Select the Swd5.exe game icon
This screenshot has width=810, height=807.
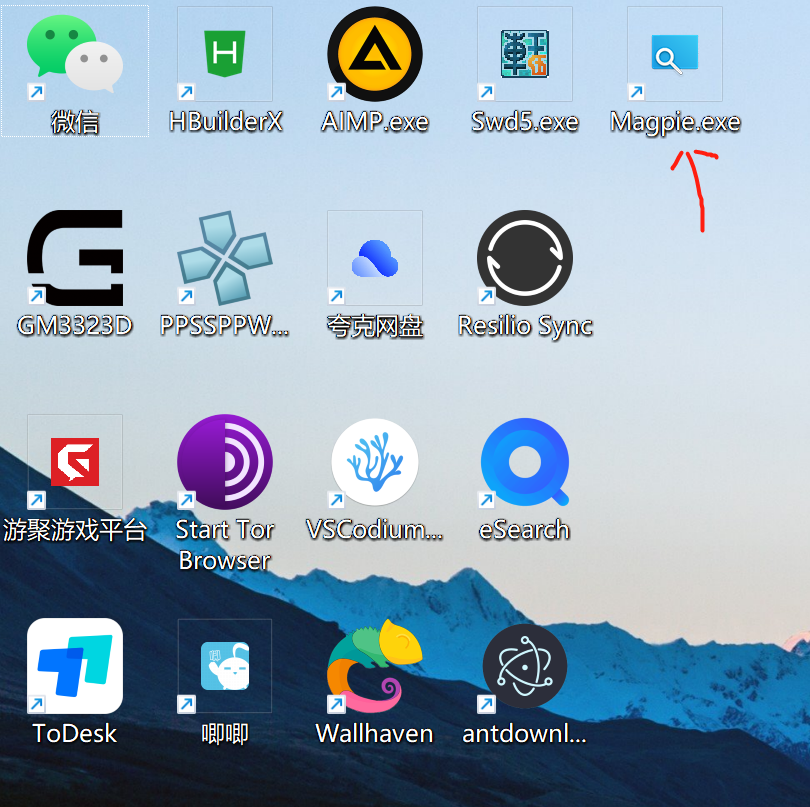pyautogui.click(x=525, y=54)
